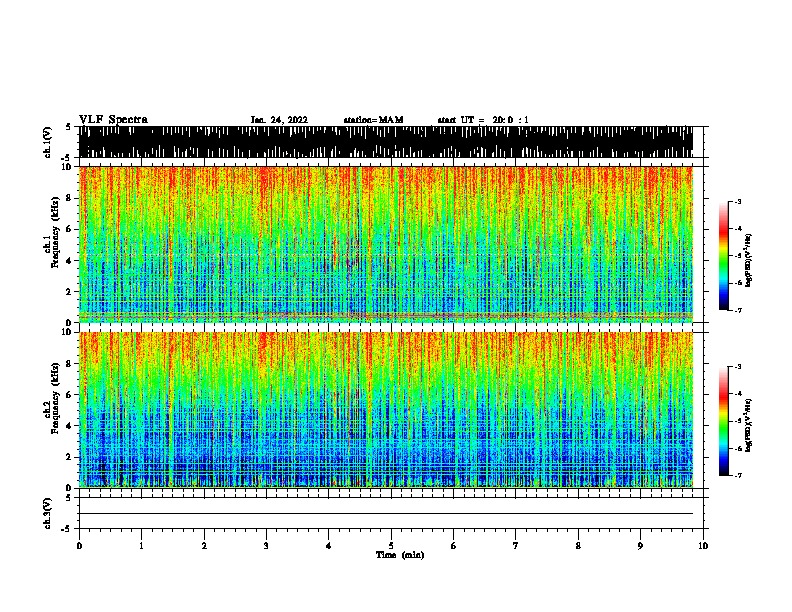Click time axis tick label '2'
Screen dimensions: 792x612
(204, 546)
